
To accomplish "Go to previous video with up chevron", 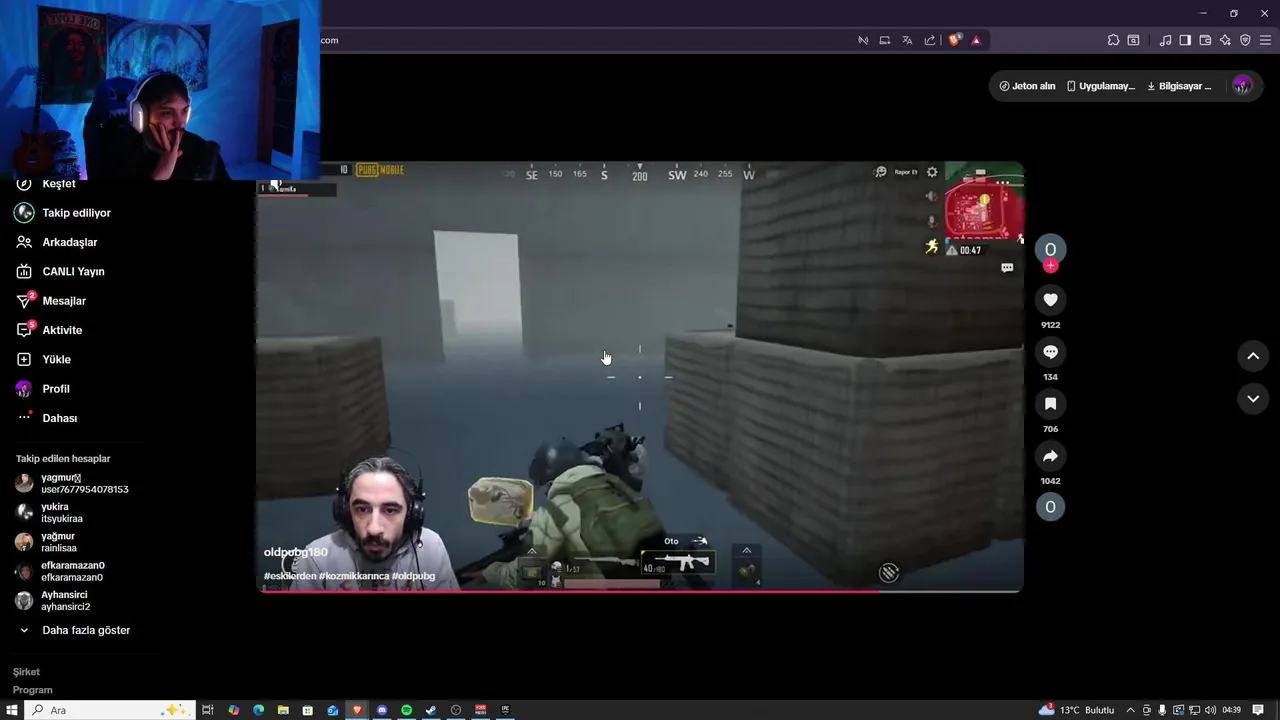I will point(1253,356).
